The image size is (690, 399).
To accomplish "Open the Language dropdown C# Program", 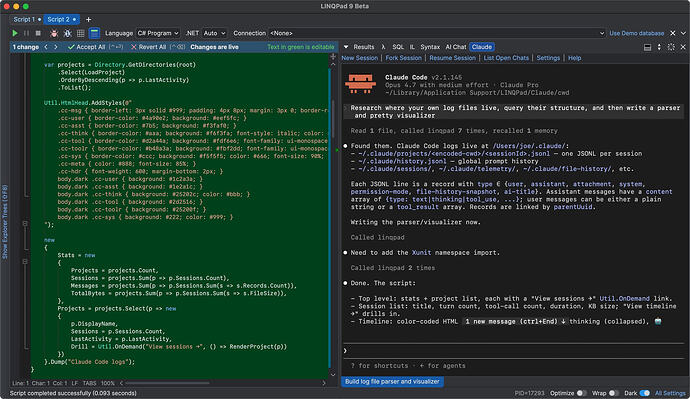I will [x=158, y=33].
